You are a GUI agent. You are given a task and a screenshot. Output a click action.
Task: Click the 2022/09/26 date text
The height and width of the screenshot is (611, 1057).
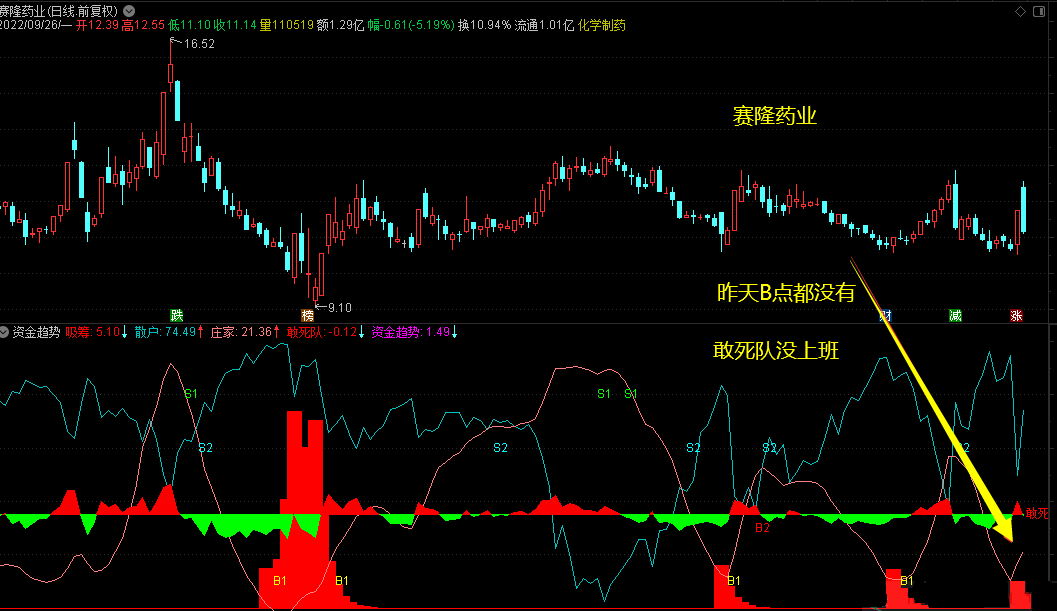tap(29, 25)
